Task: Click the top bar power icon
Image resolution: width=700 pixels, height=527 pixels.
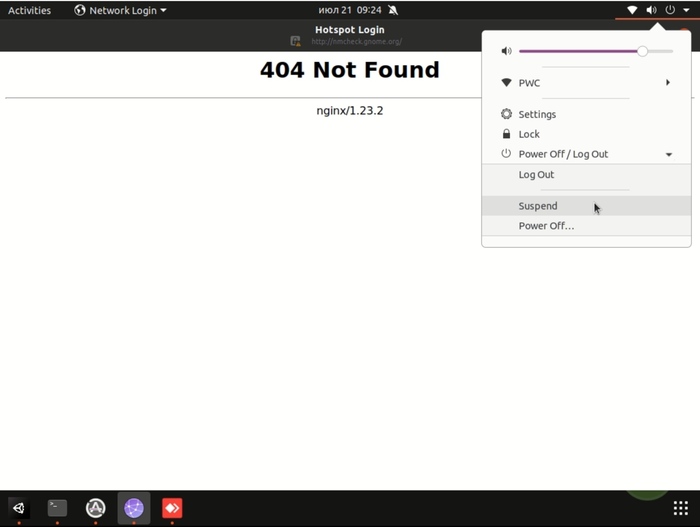Action: pyautogui.click(x=670, y=10)
